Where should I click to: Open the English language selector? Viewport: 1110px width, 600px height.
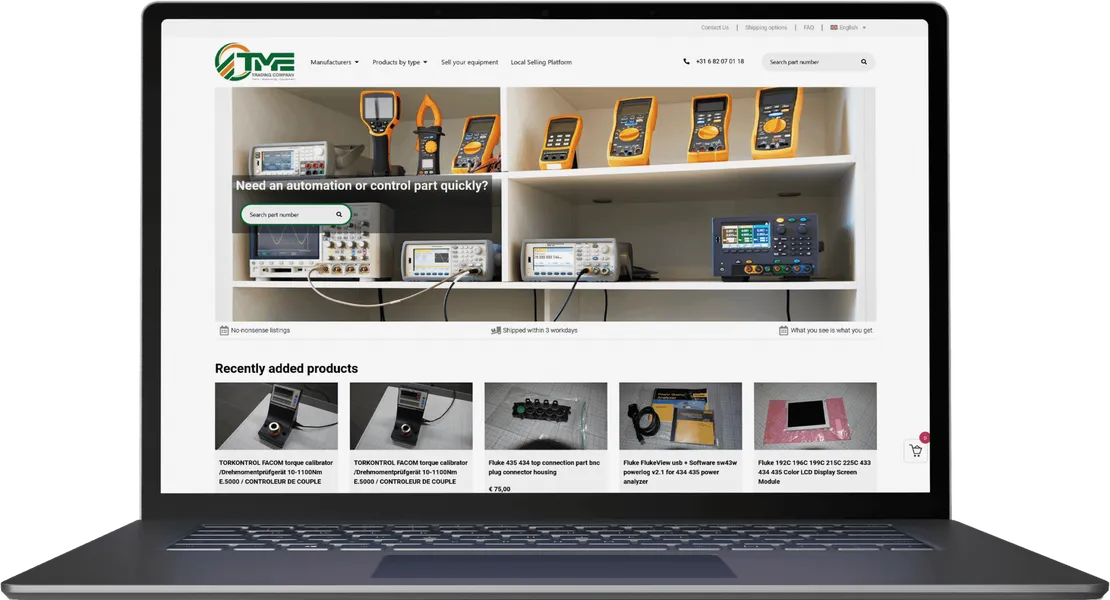[848, 28]
